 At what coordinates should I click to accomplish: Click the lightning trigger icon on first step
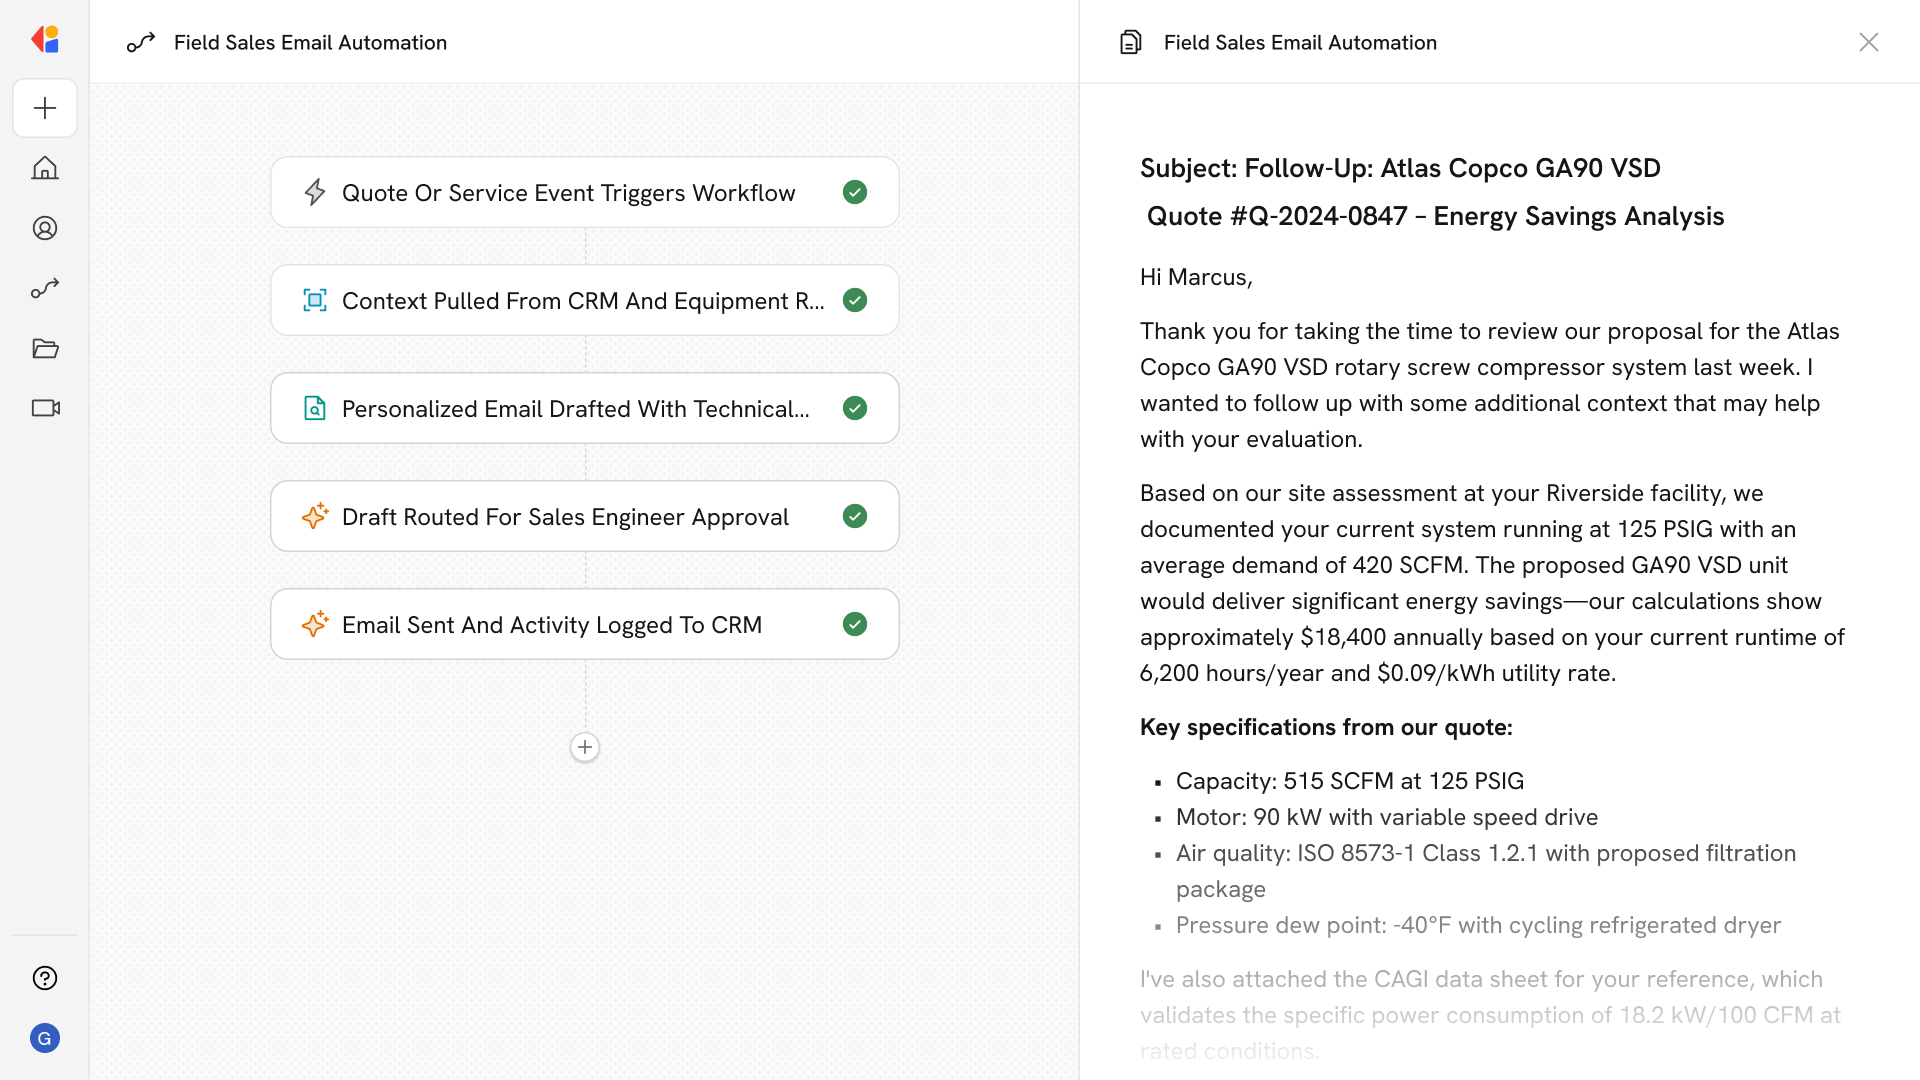[x=315, y=192]
